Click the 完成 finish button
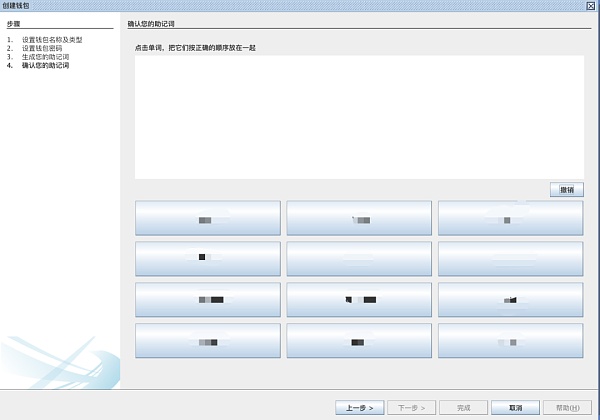 tap(463, 408)
